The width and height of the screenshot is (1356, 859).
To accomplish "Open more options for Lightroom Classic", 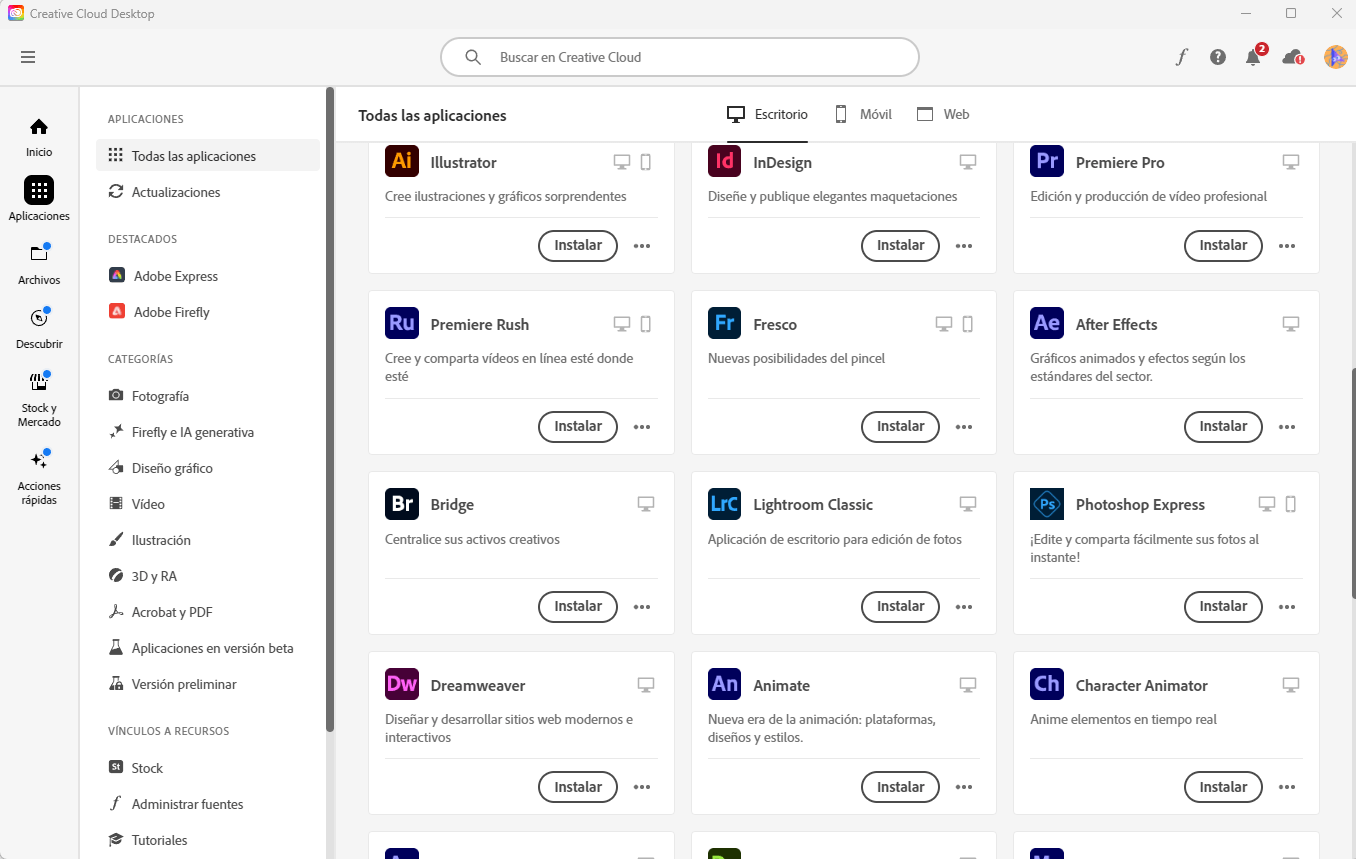I will [964, 607].
